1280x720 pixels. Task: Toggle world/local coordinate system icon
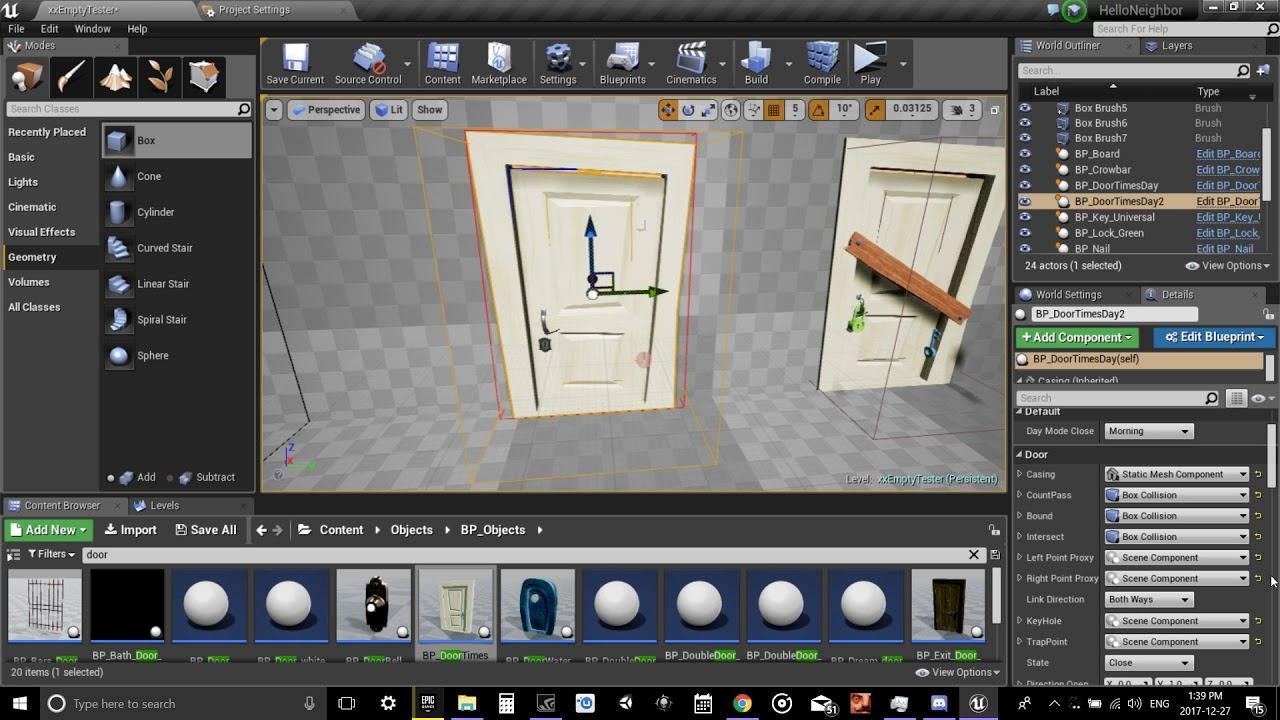pyautogui.click(x=731, y=110)
